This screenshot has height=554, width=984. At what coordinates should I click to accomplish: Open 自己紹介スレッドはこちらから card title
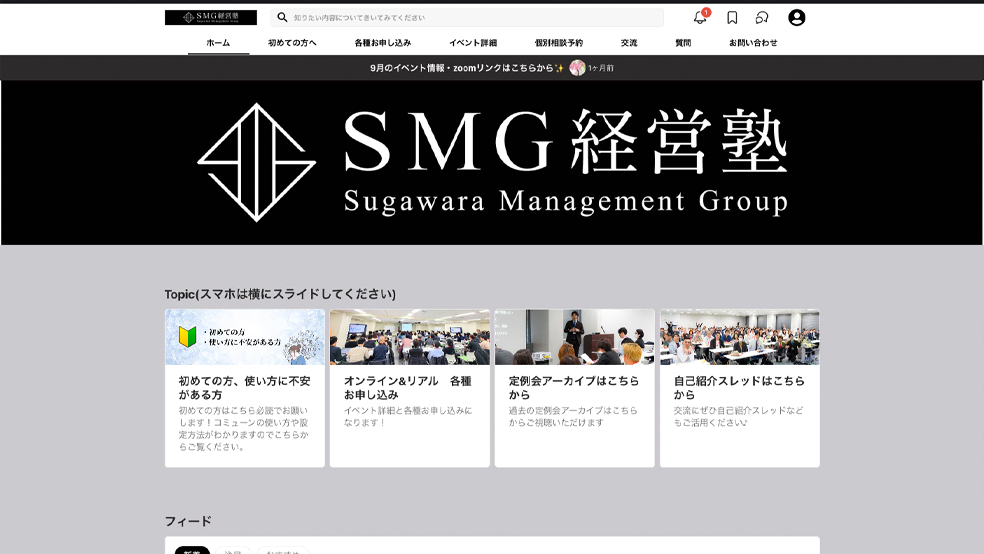(x=739, y=388)
